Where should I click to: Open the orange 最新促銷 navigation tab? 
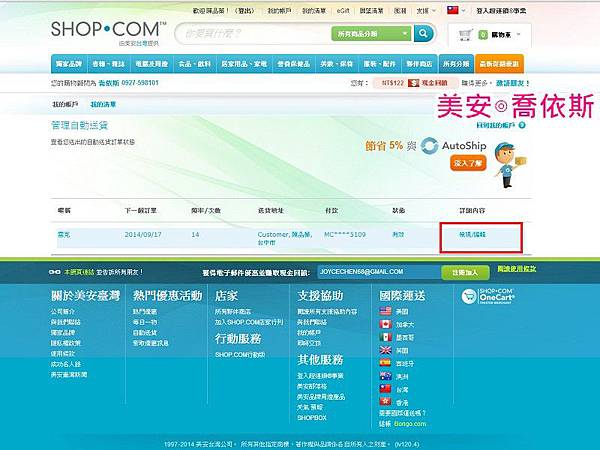(499, 64)
